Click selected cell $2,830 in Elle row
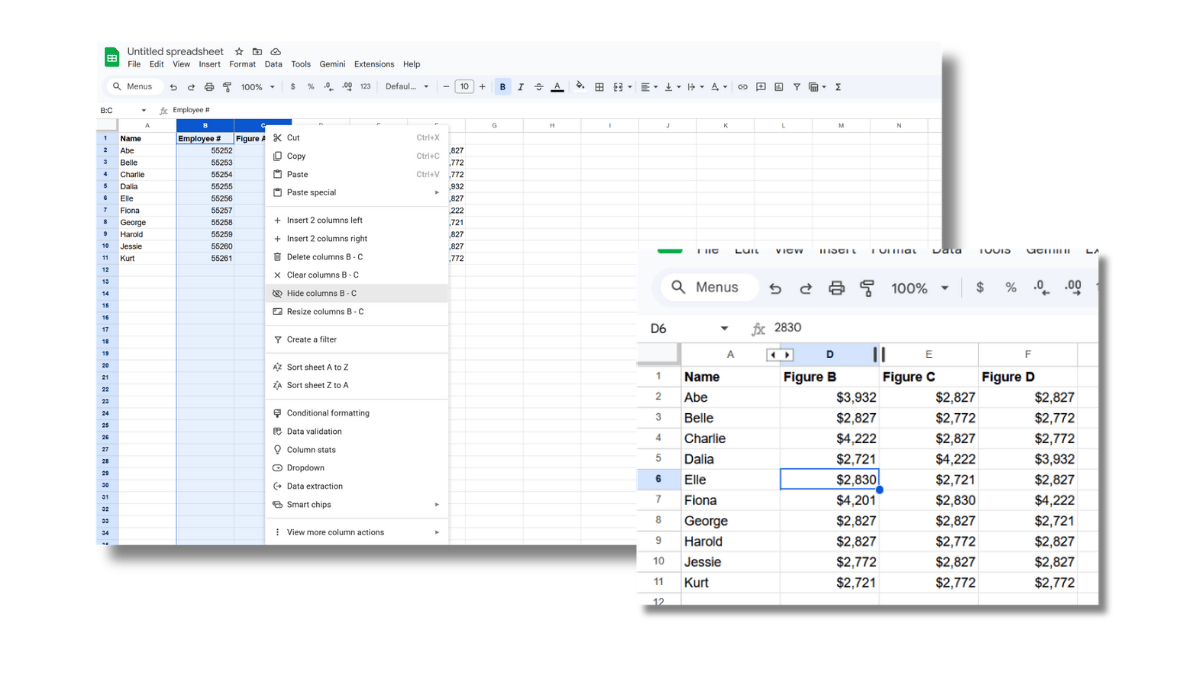The height and width of the screenshot is (675, 1200). click(x=829, y=479)
